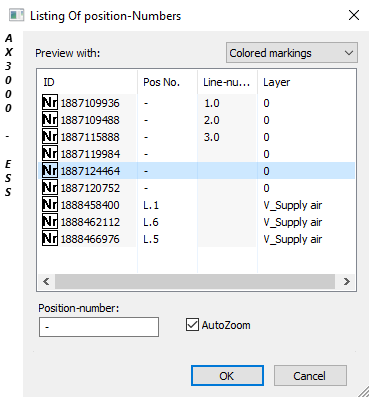Viewport: 370px width, 398px height.
Task: Select row with ID 1887109936
Action: pos(196,103)
